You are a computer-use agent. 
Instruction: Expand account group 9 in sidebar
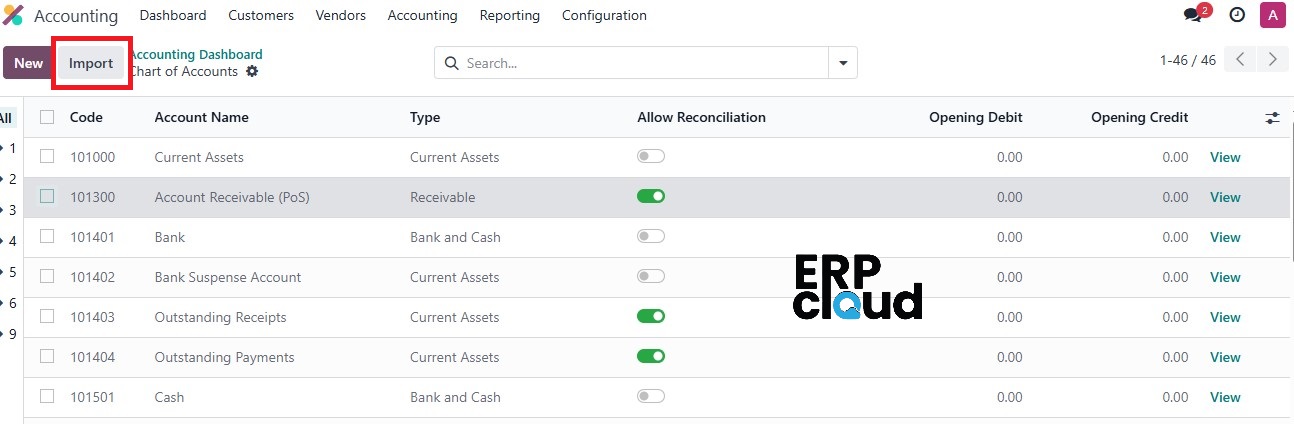pos(8,334)
